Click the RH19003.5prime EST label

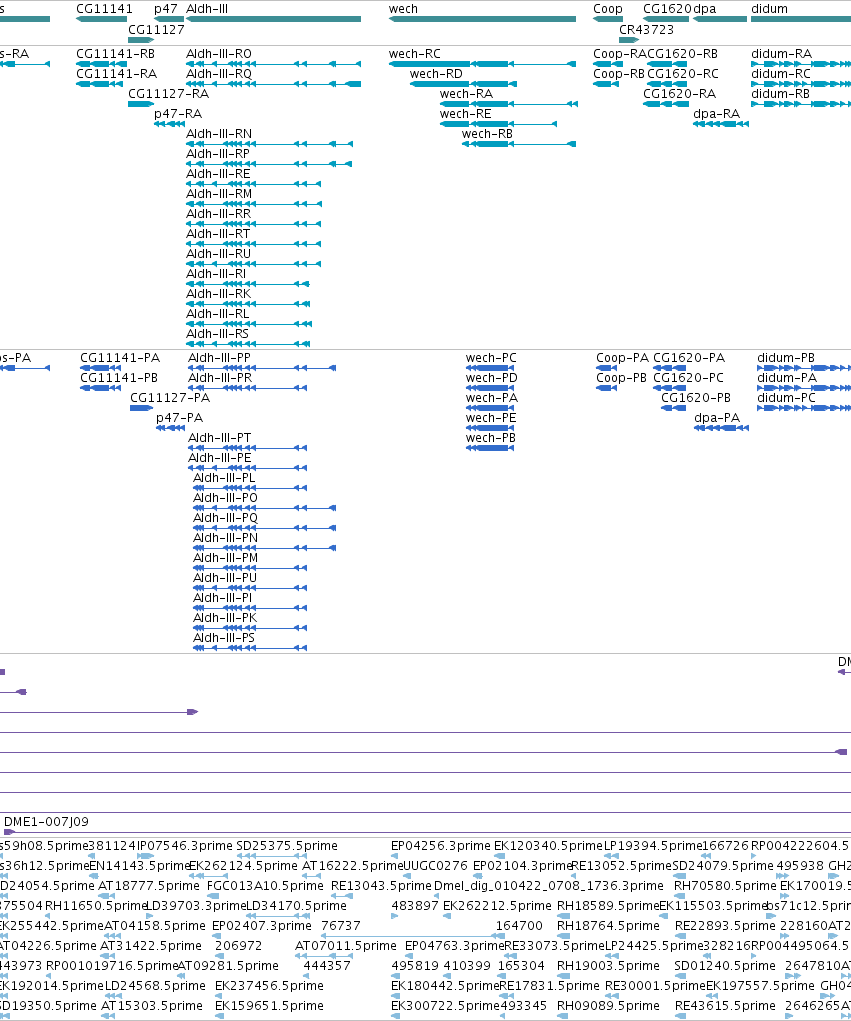(x=608, y=966)
